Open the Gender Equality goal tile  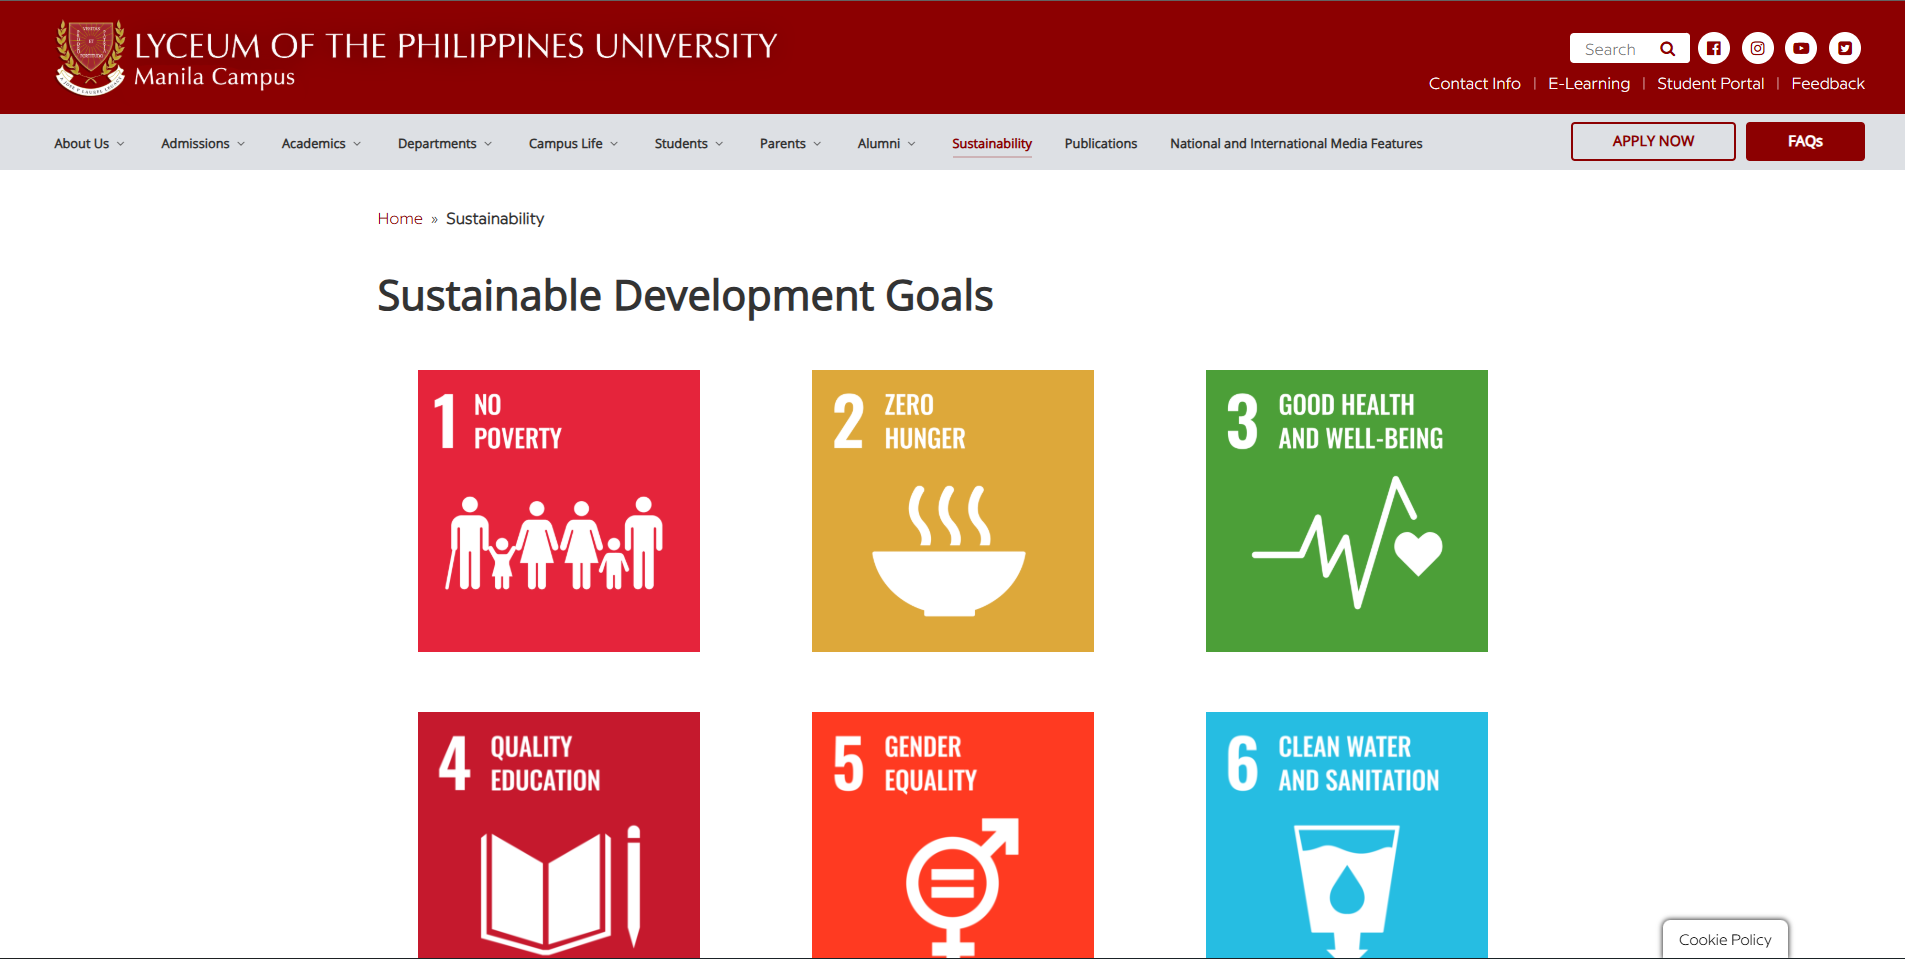[x=953, y=835]
